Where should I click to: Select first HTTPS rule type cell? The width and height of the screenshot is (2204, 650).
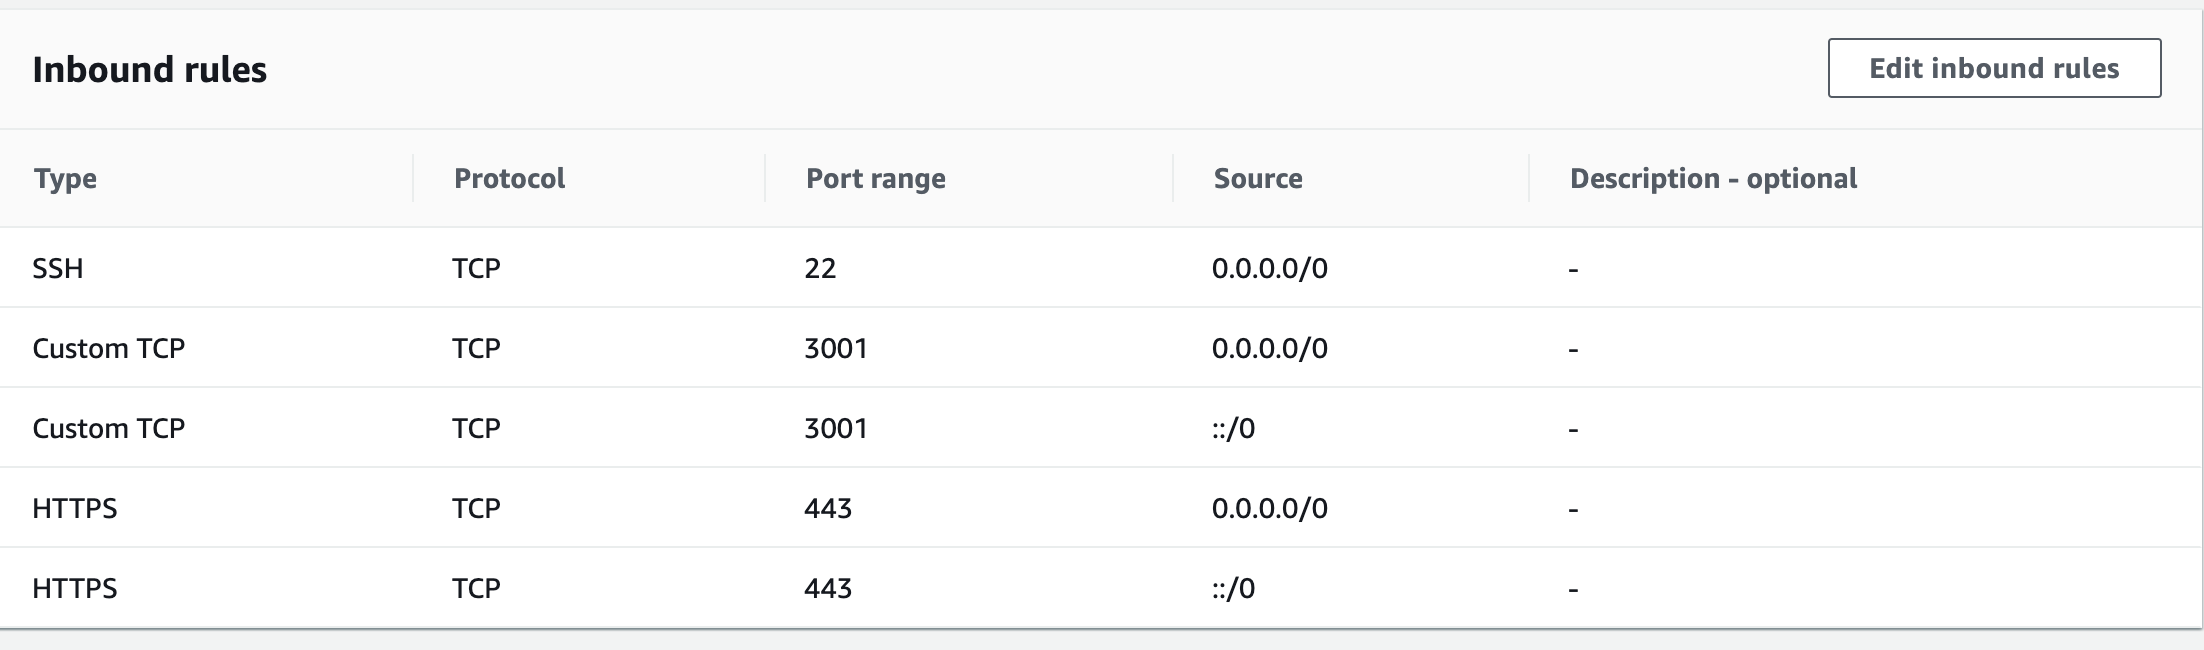pos(75,508)
